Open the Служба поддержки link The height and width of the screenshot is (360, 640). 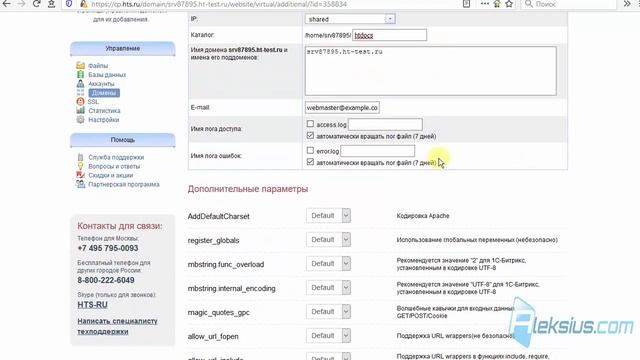tap(116, 157)
